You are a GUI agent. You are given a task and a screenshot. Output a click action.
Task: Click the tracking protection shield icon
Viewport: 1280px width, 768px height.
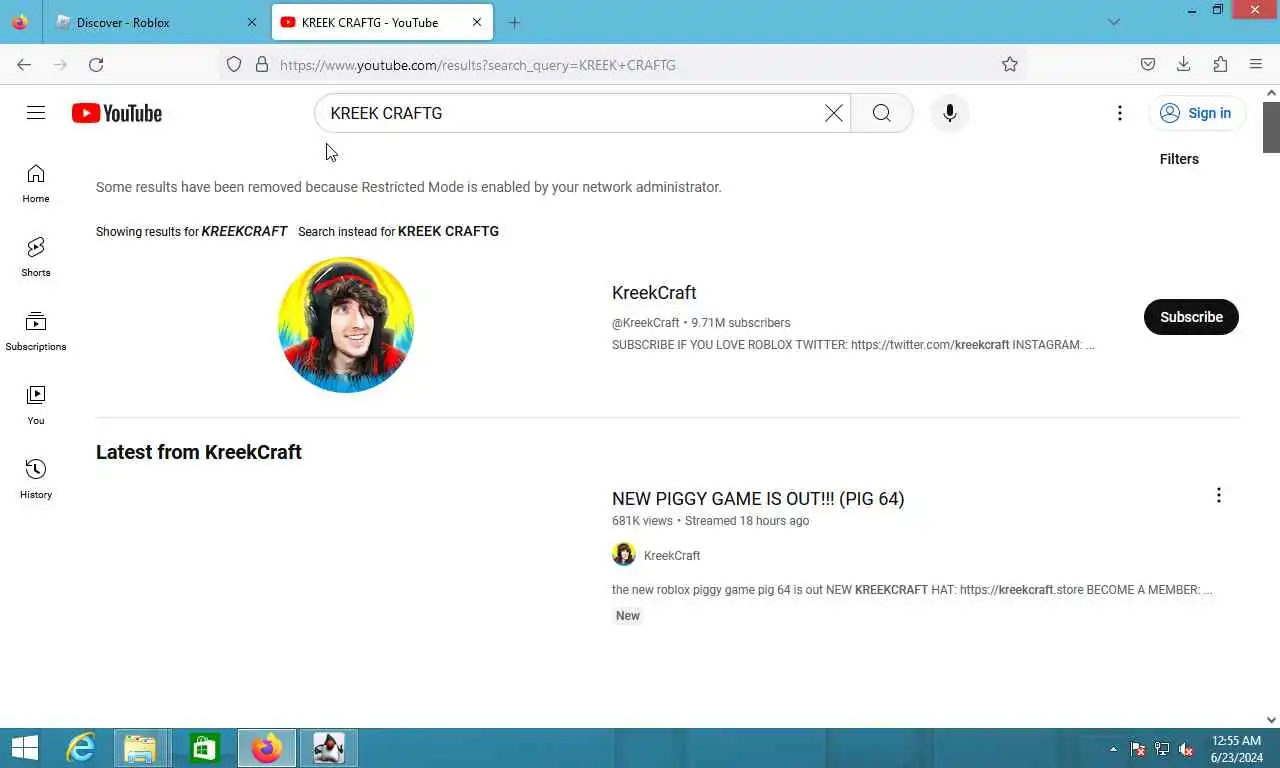tap(234, 65)
